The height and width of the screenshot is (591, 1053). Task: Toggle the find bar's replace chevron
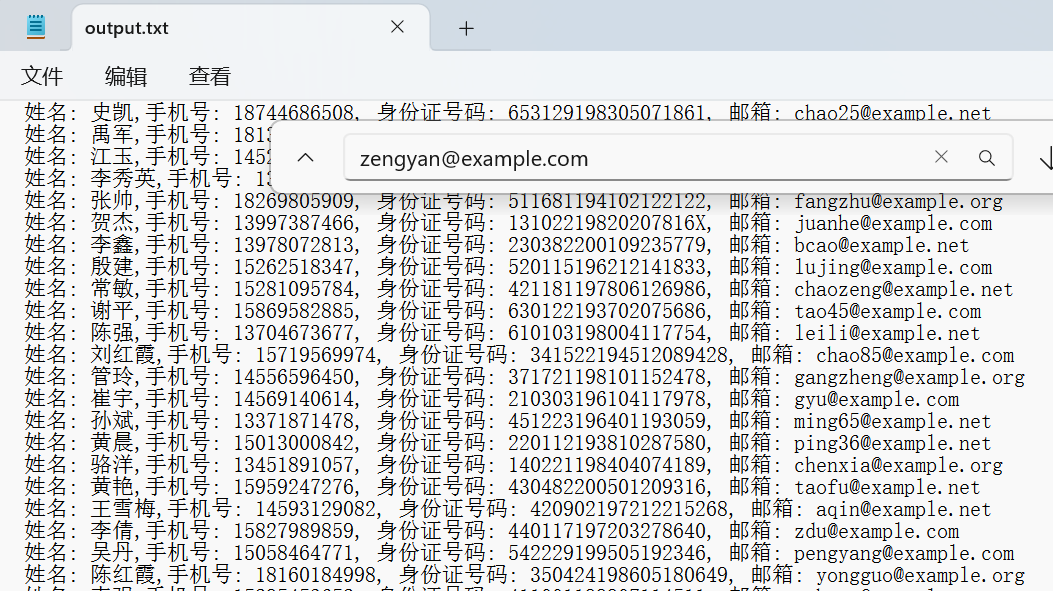[306, 158]
